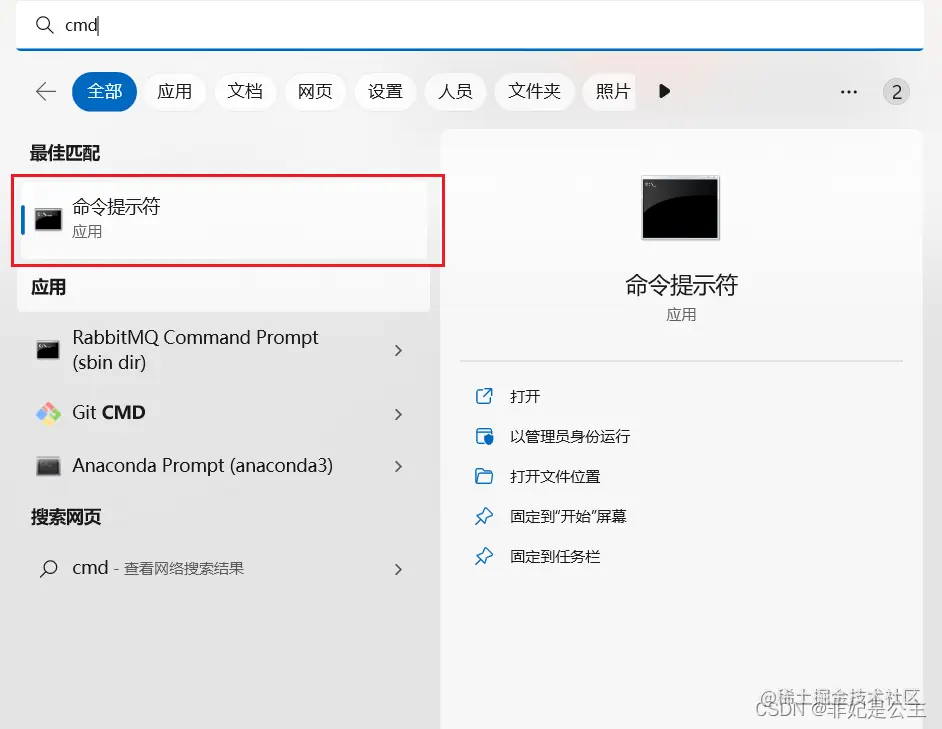Switch to the 人员 filter tab
This screenshot has width=942, height=729.
coord(455,91)
